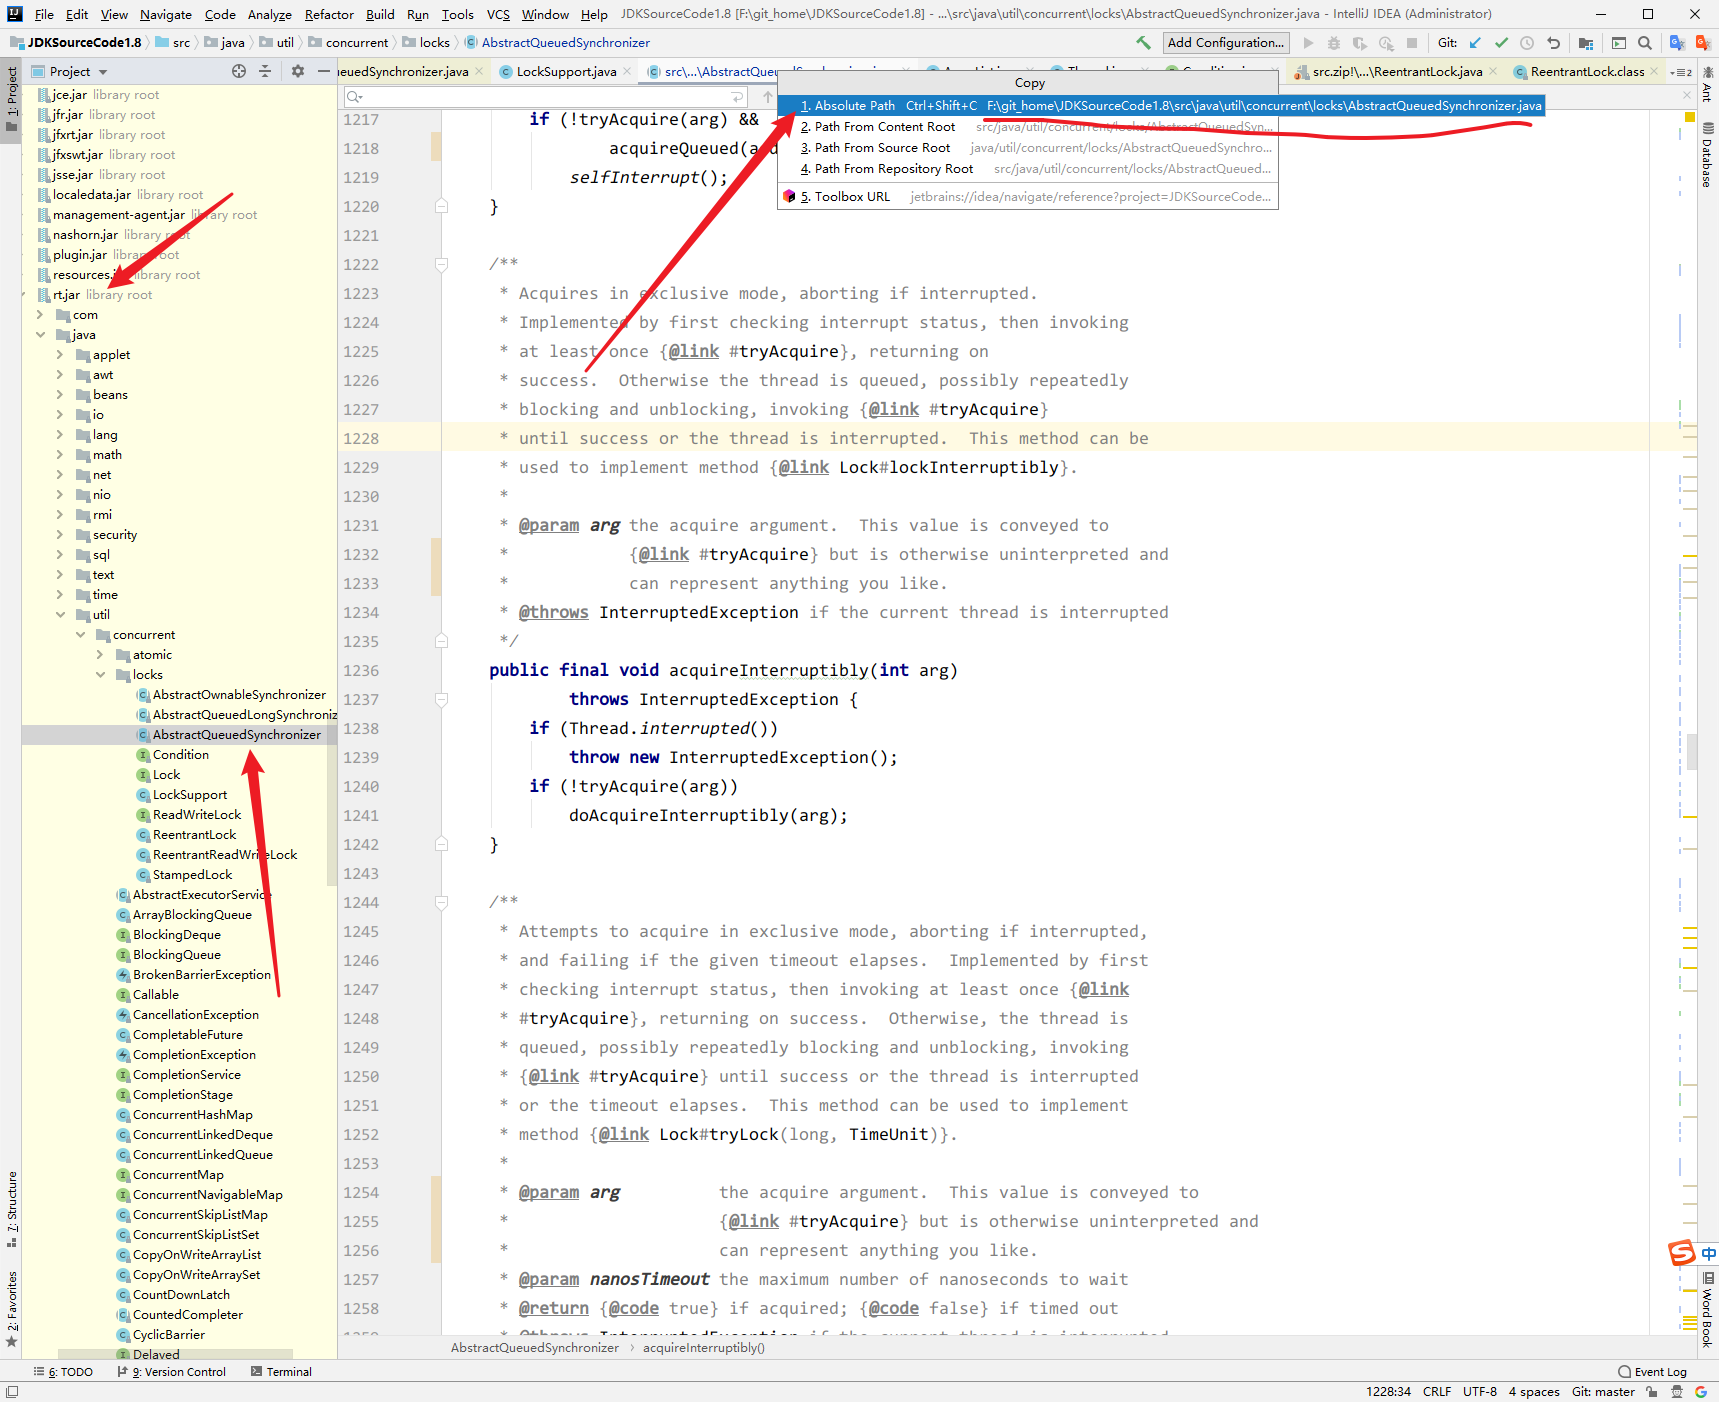Click the Debug bug icon

[x=1333, y=43]
